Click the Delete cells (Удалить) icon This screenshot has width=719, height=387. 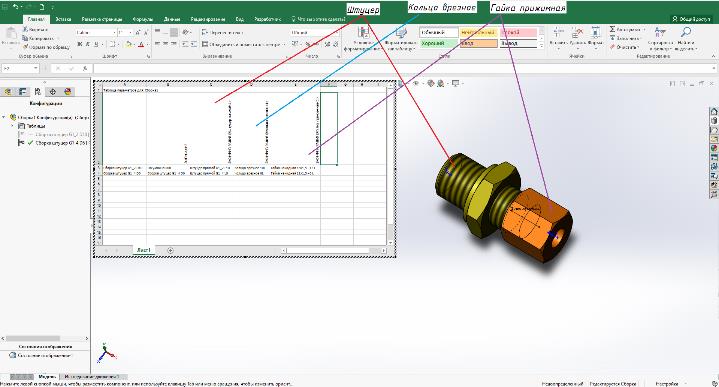click(x=577, y=33)
